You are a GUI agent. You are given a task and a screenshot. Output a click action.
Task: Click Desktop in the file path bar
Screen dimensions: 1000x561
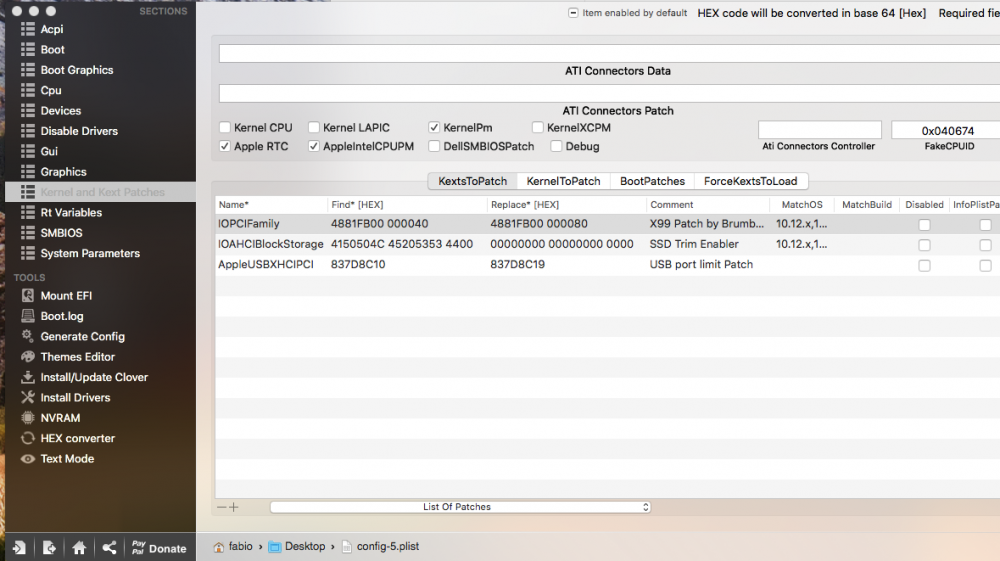(297, 546)
